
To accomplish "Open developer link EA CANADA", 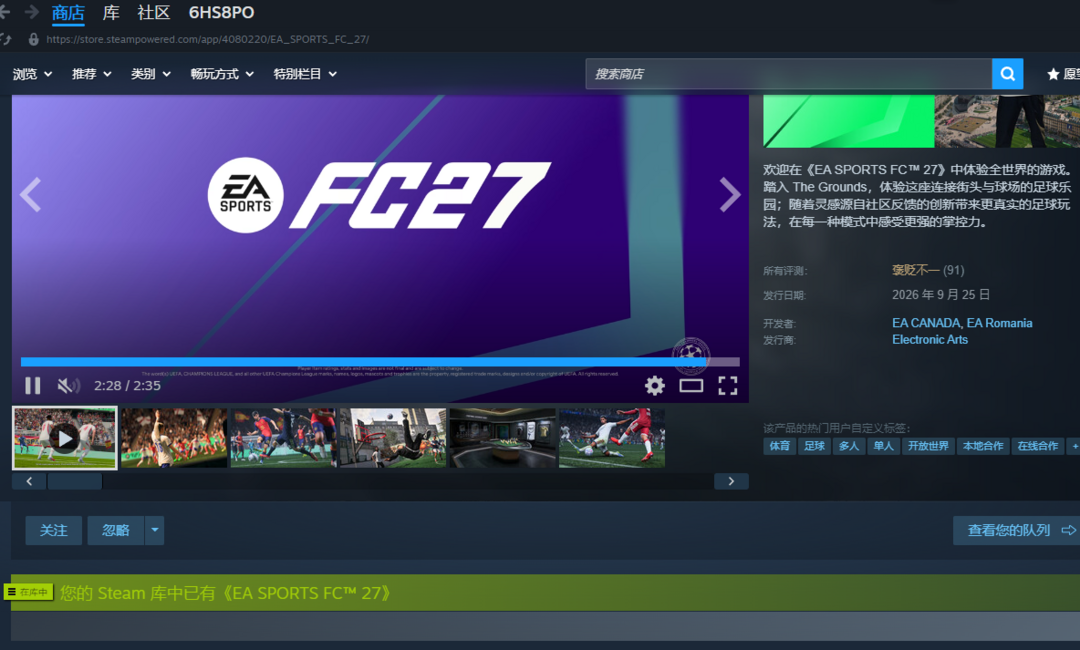I will 926,323.
